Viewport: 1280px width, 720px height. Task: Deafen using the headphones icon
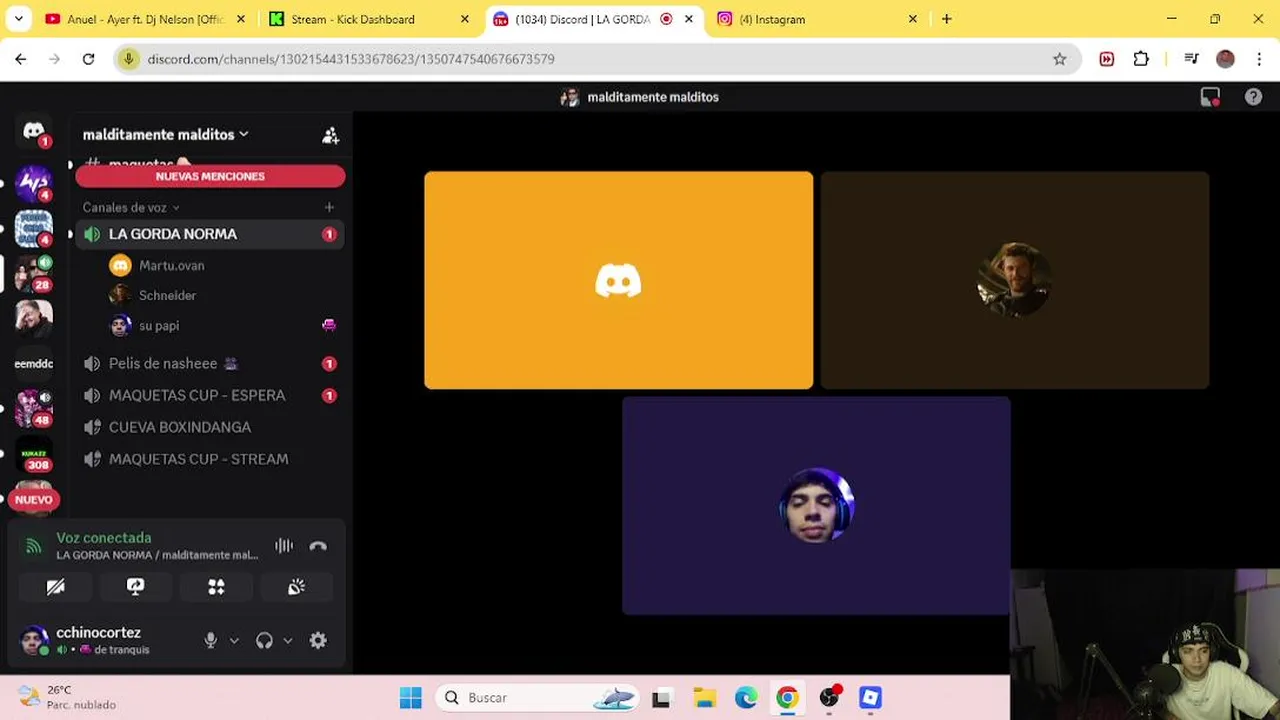pos(264,641)
